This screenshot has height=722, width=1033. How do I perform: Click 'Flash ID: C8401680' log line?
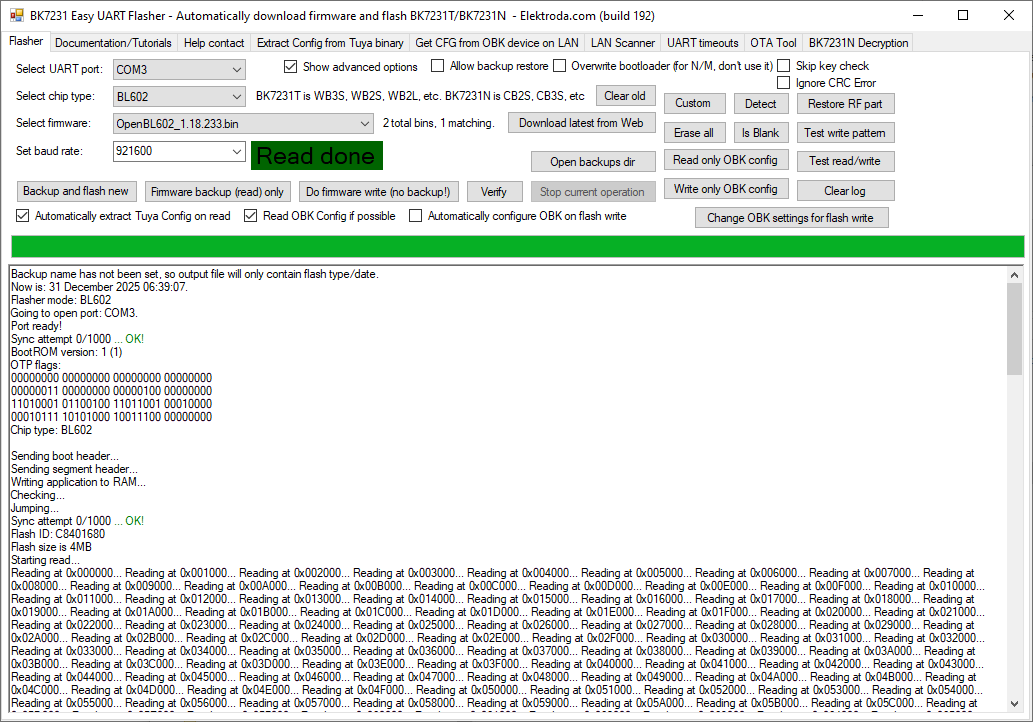coord(58,534)
